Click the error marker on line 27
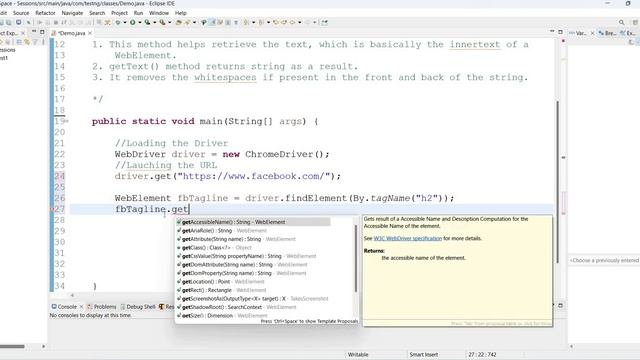Image resolution: width=640 pixels, height=360 pixels. click(52, 209)
